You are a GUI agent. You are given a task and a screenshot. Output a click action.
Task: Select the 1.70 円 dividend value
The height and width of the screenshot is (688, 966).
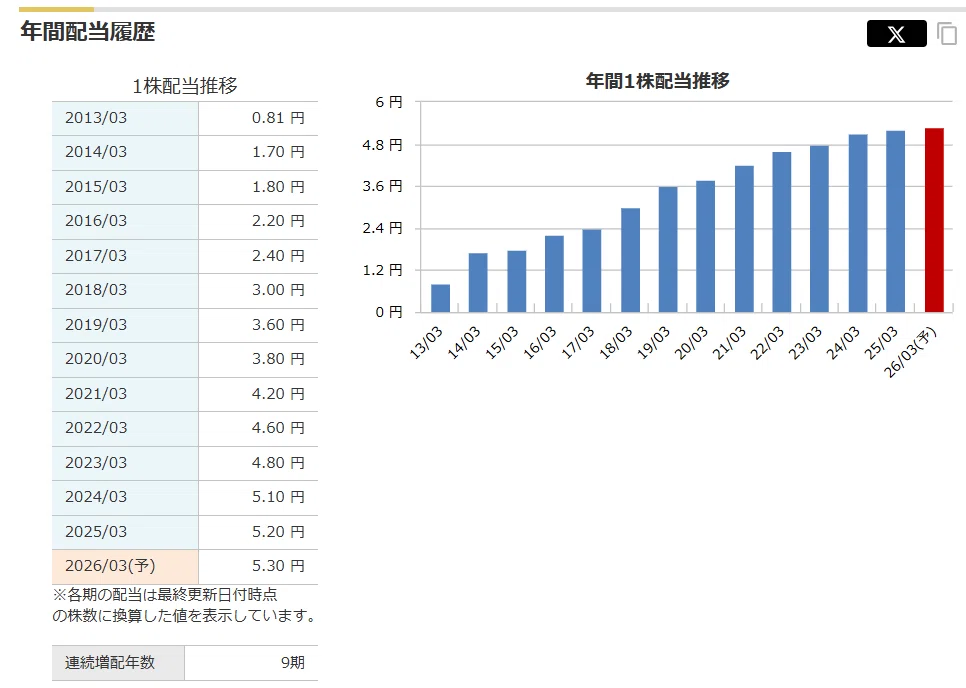[x=278, y=152]
